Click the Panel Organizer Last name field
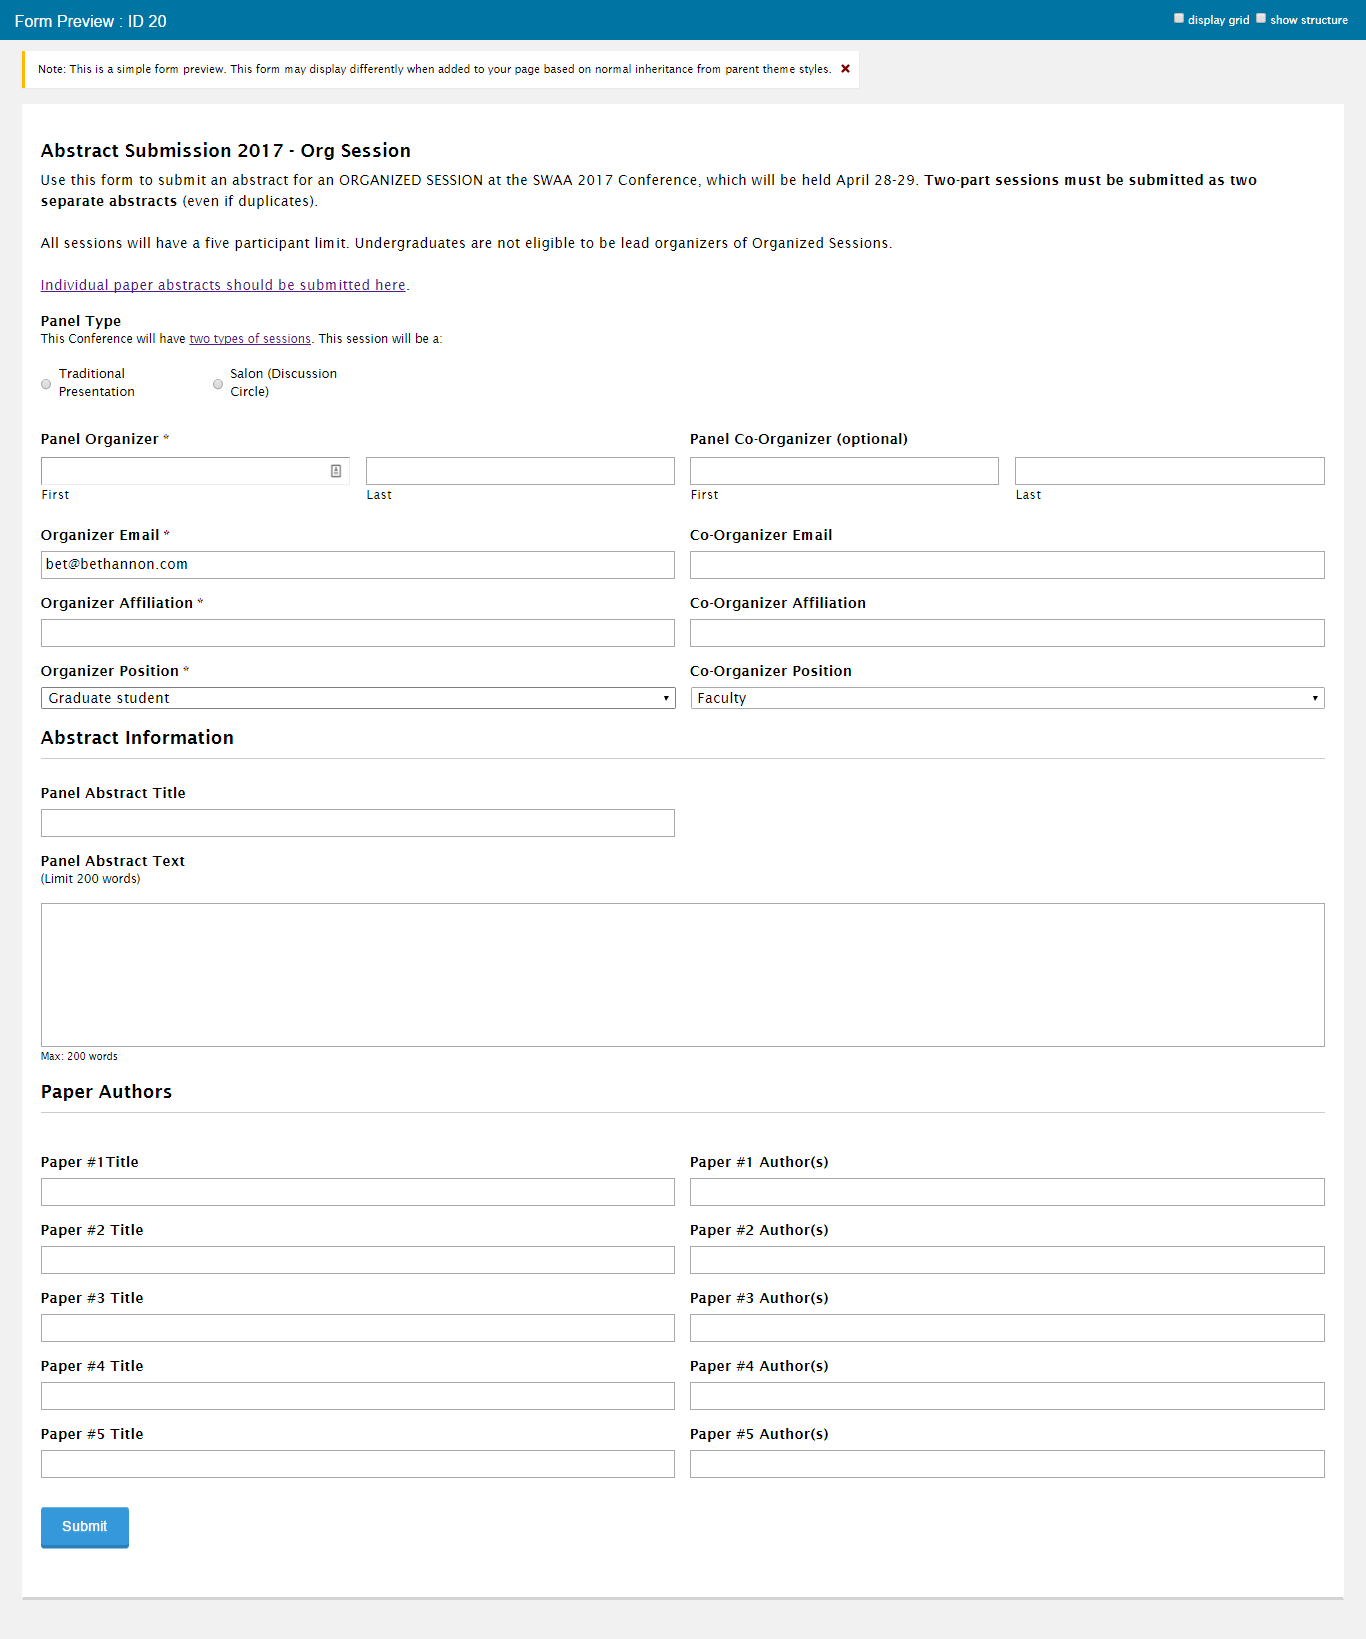1366x1639 pixels. click(x=520, y=471)
